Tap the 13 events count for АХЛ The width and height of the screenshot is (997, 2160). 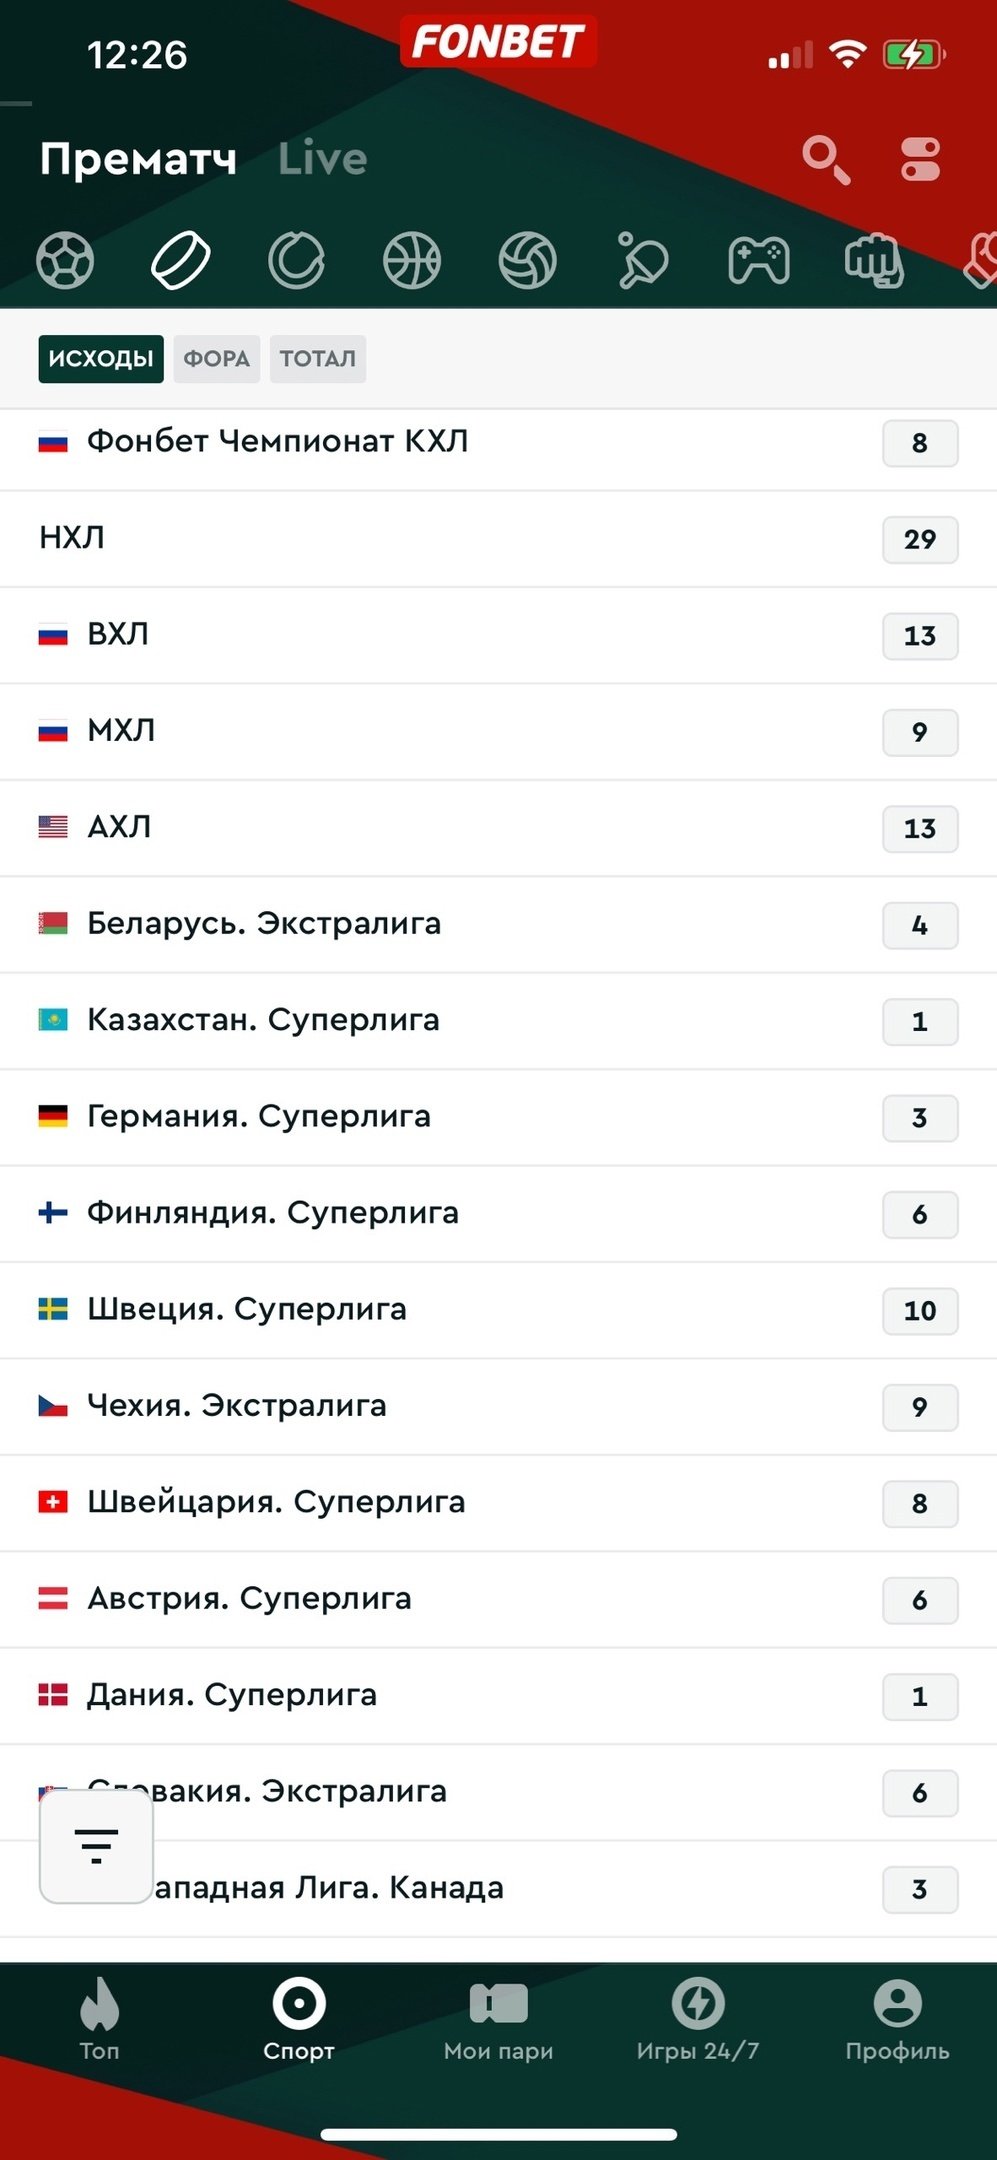(x=919, y=829)
